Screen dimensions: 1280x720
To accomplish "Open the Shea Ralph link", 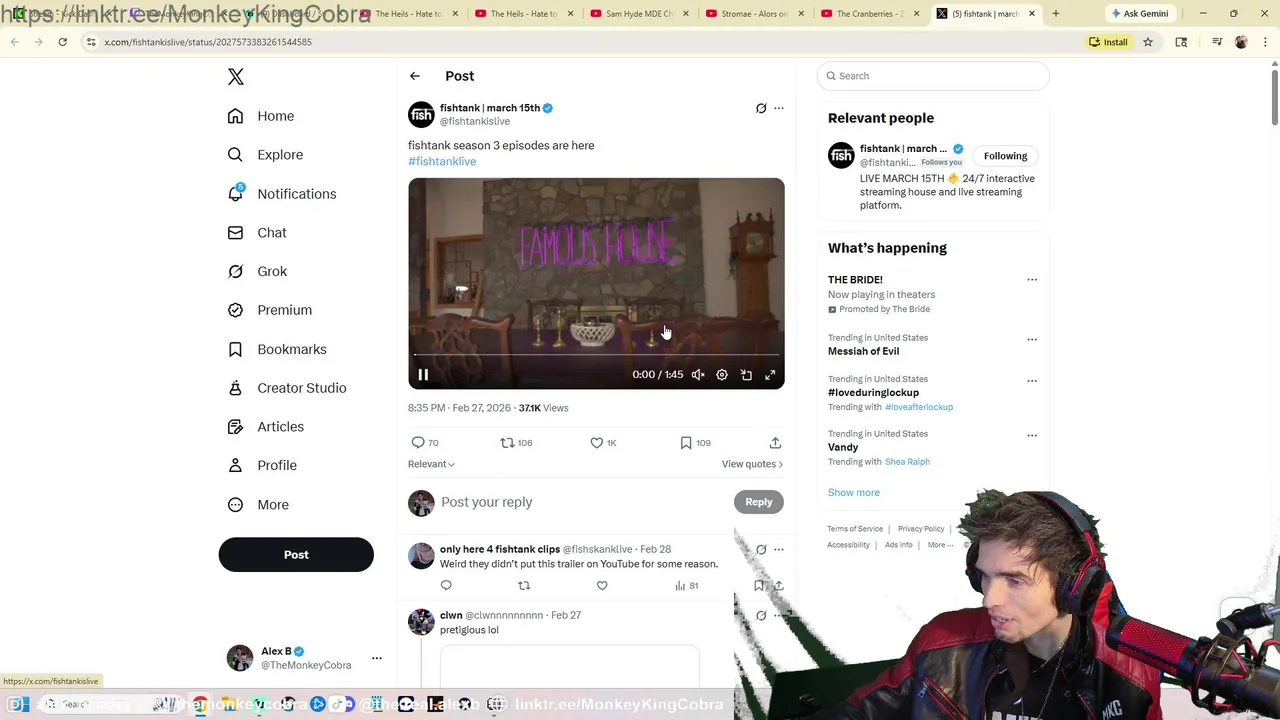I will 907,462.
